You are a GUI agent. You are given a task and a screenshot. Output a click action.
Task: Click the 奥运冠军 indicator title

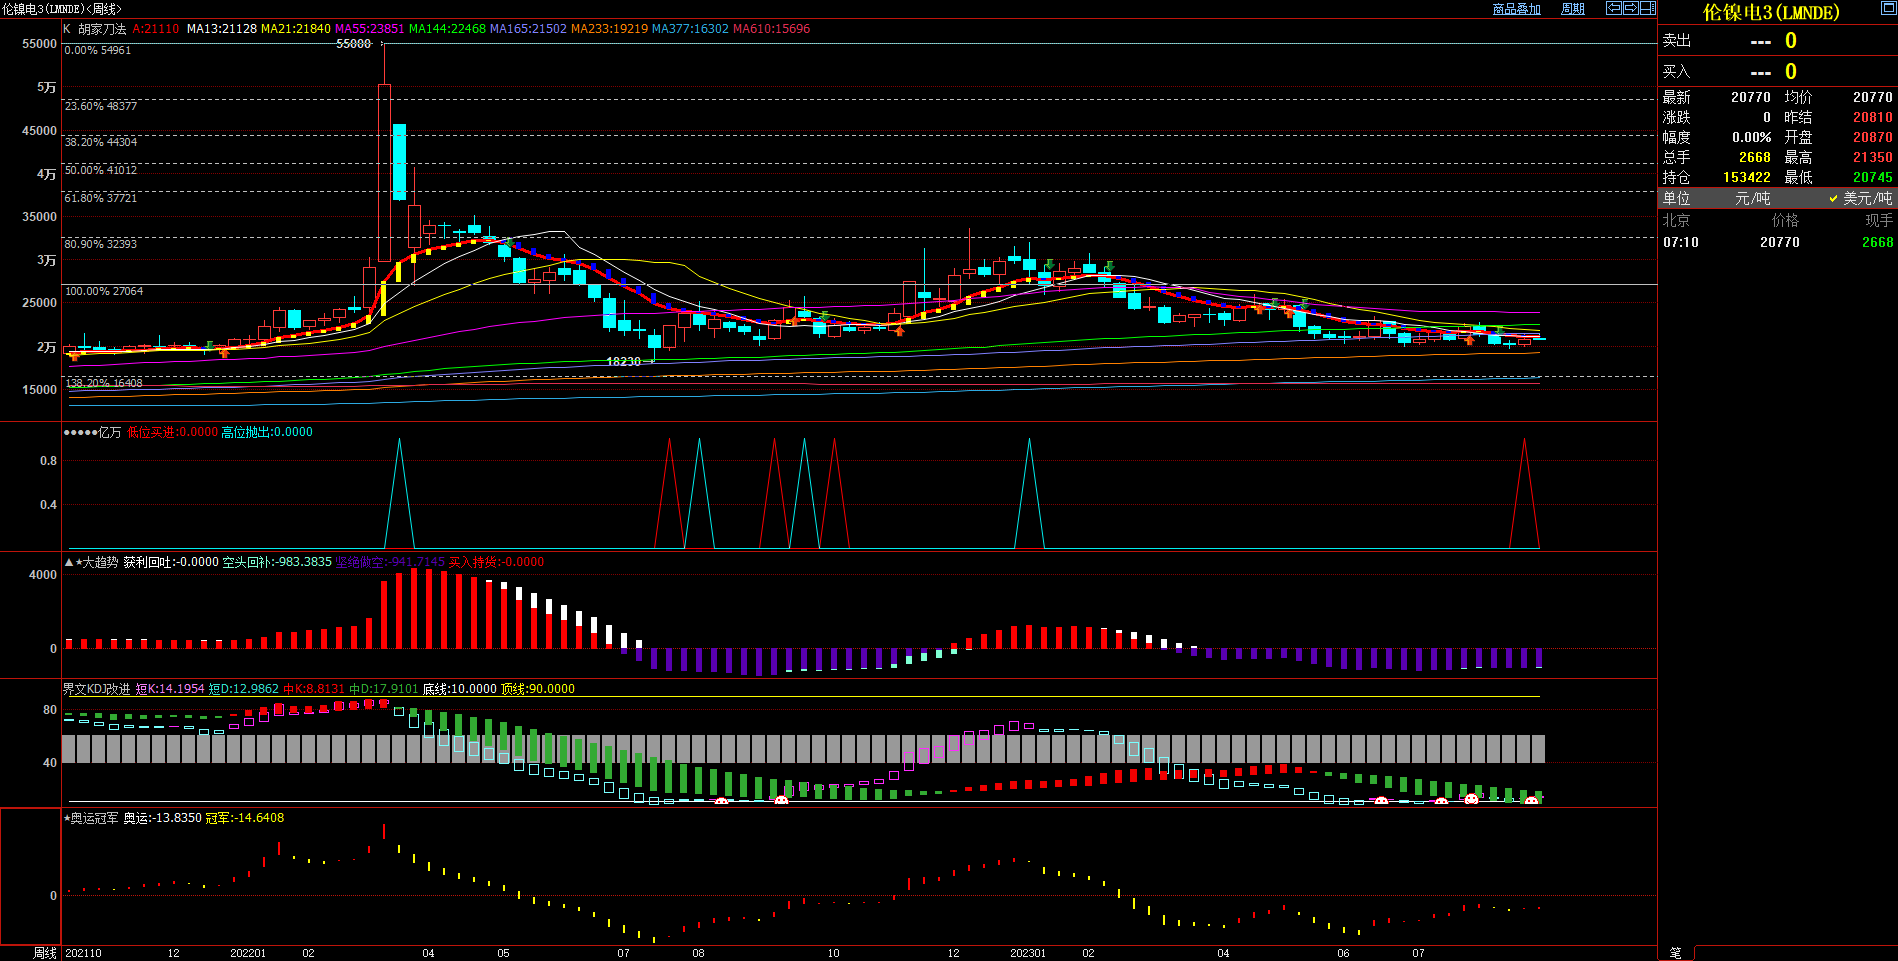[94, 818]
